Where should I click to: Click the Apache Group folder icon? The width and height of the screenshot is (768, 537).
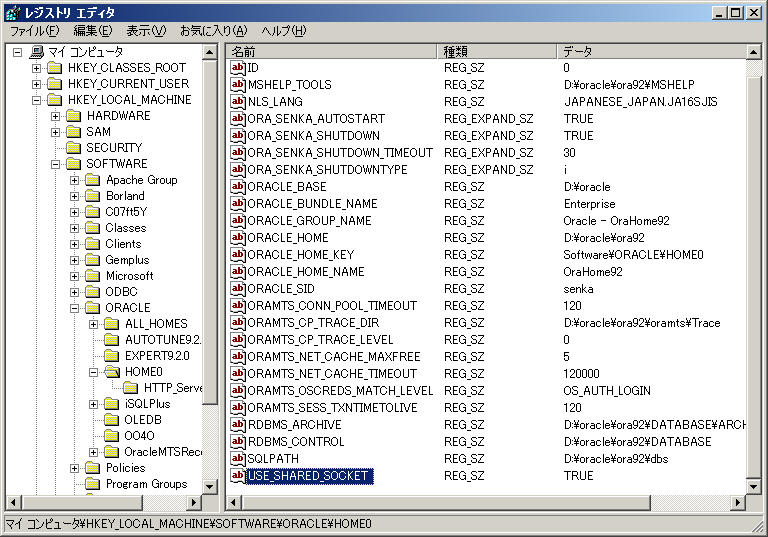pyautogui.click(x=93, y=180)
